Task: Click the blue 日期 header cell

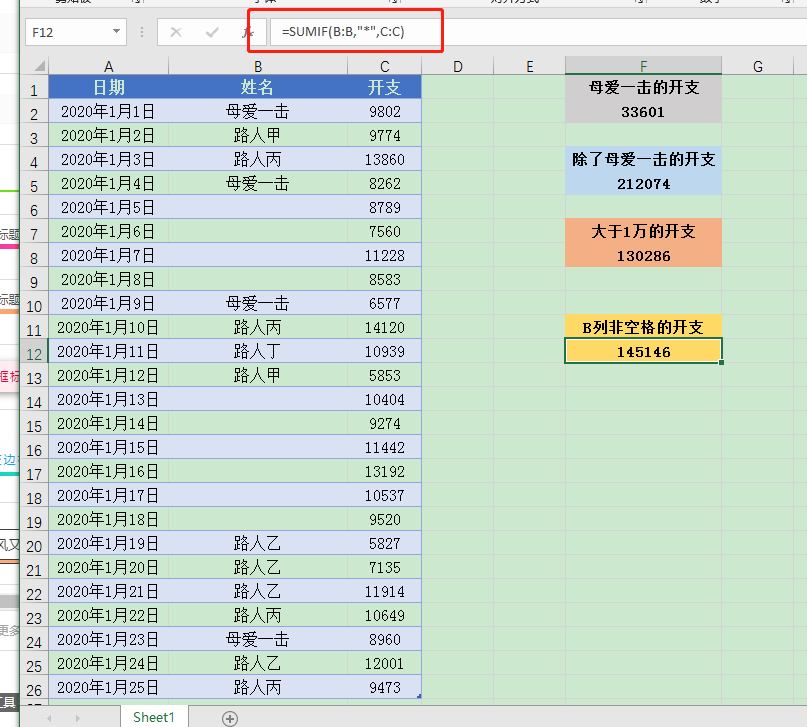Action: pyautogui.click(x=109, y=87)
